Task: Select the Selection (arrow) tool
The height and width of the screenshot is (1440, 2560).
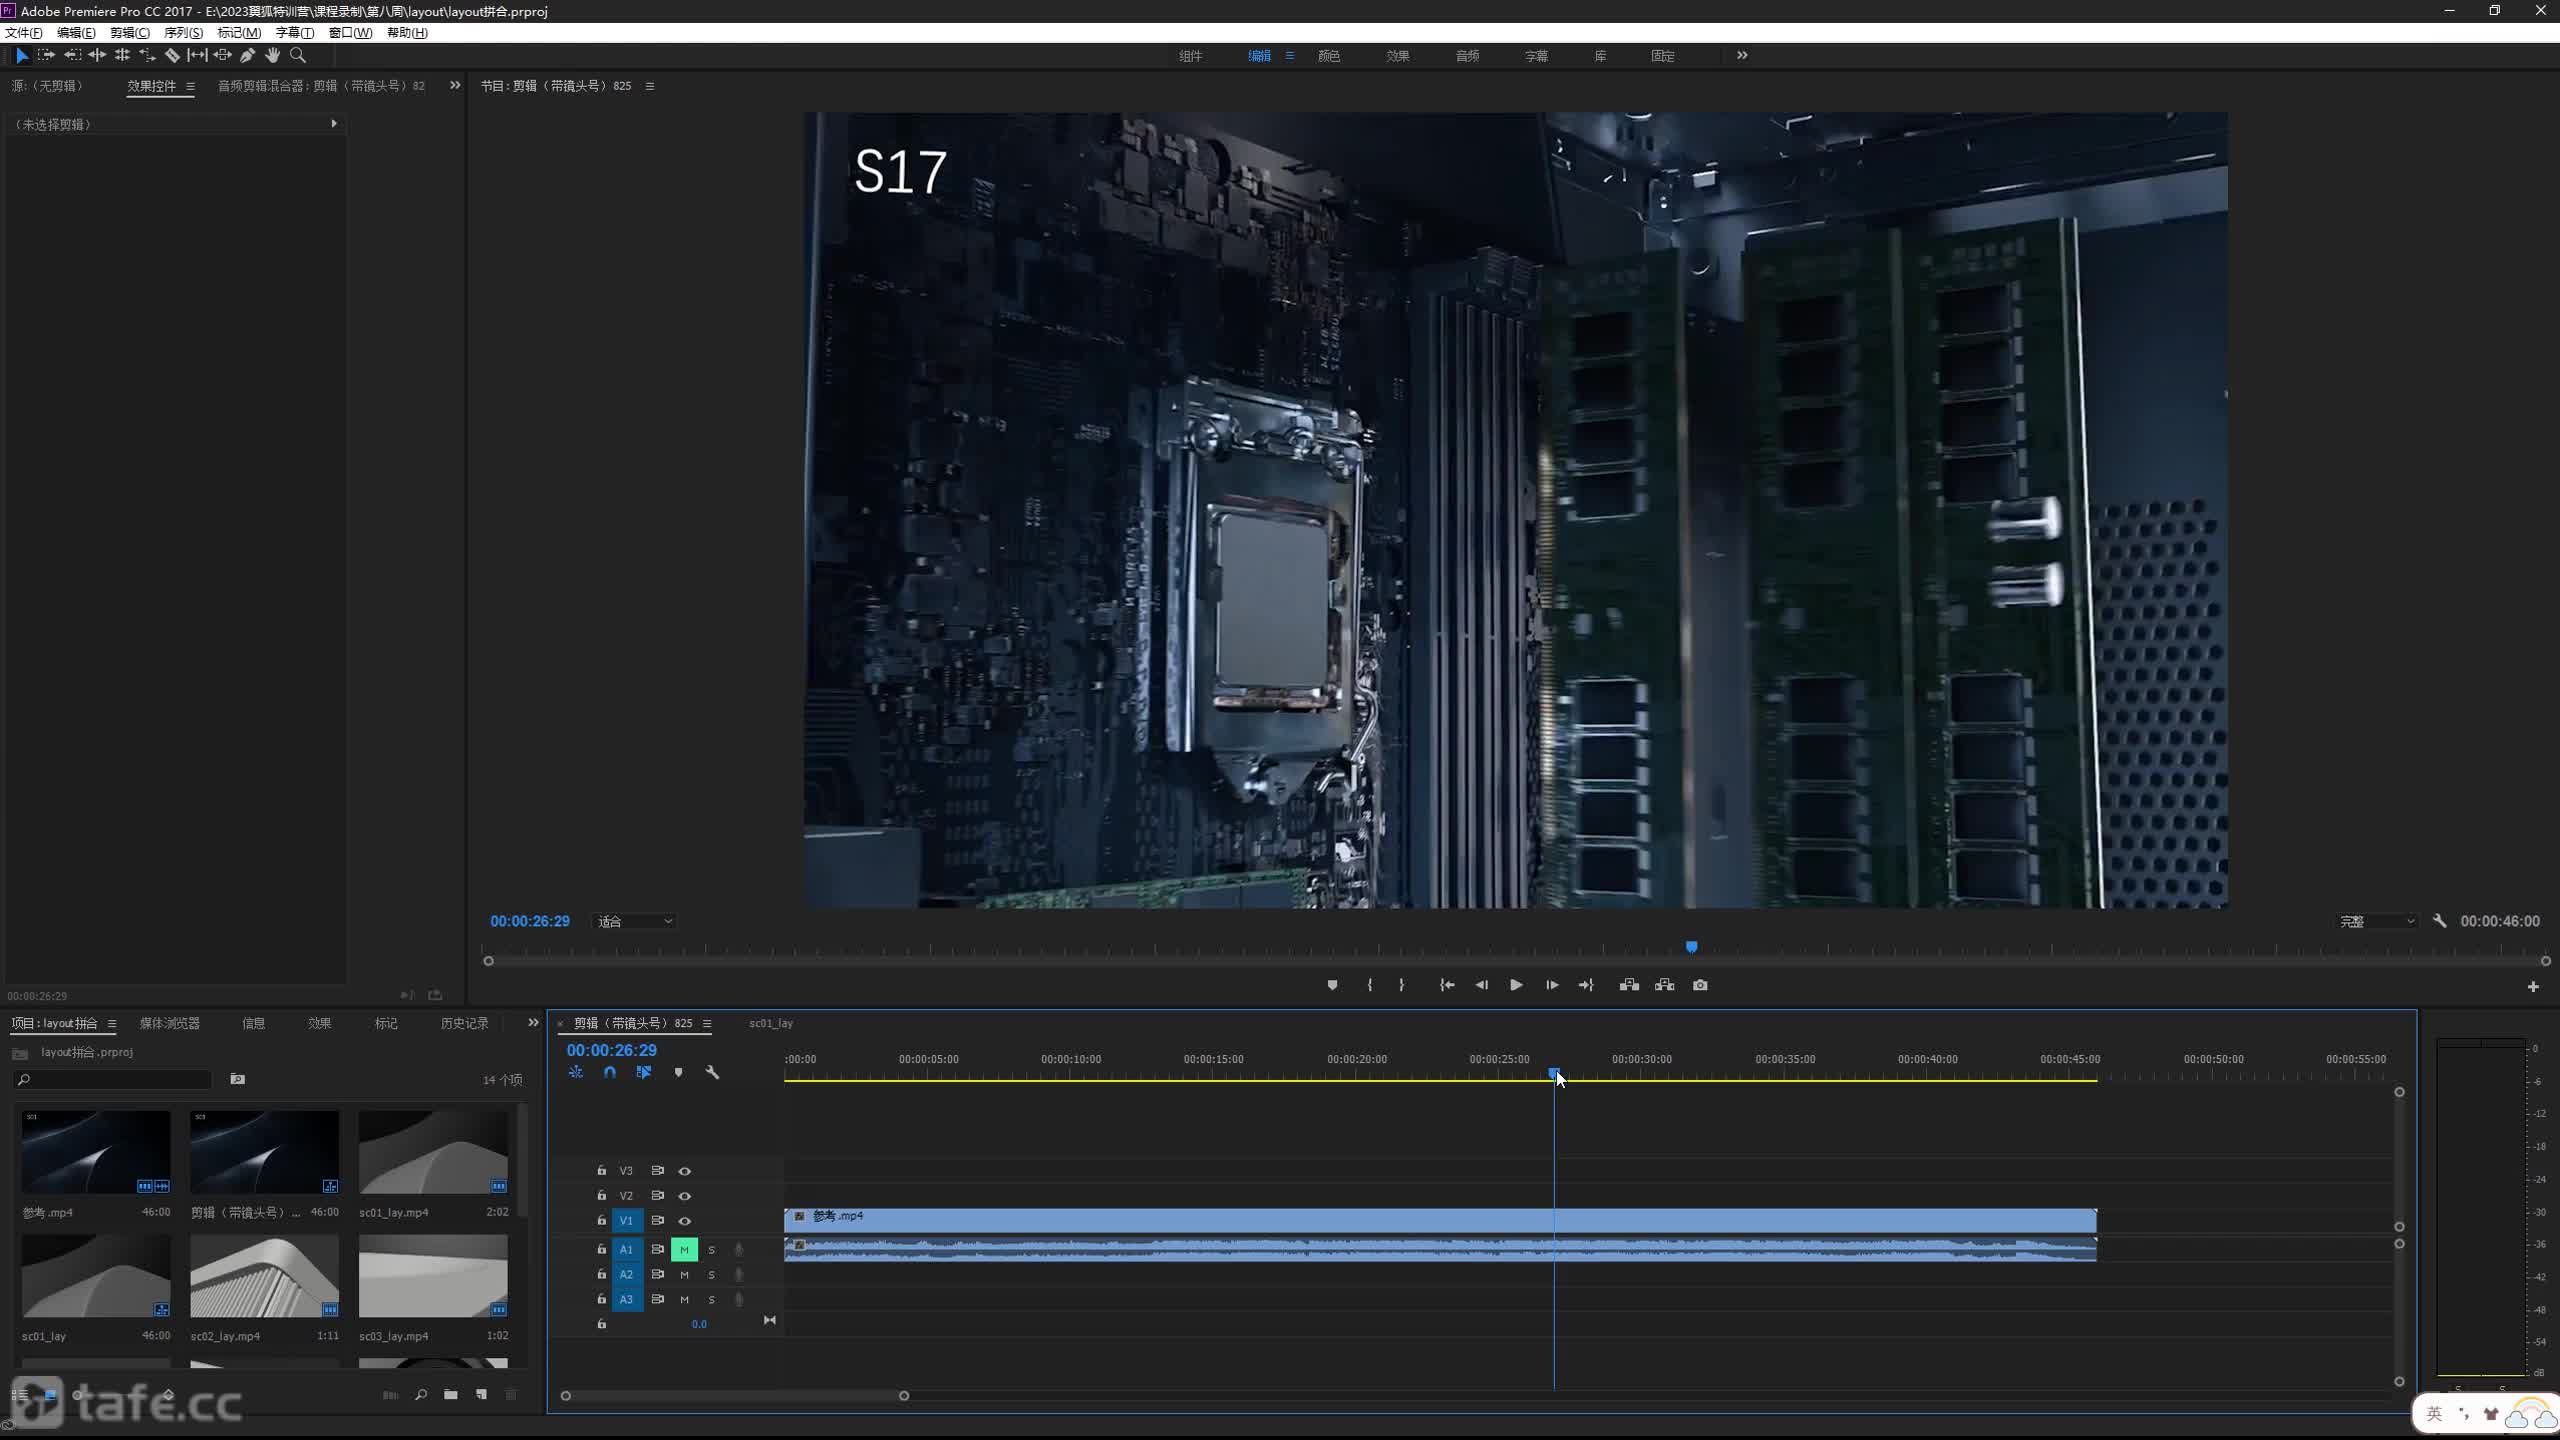Action: click(22, 56)
